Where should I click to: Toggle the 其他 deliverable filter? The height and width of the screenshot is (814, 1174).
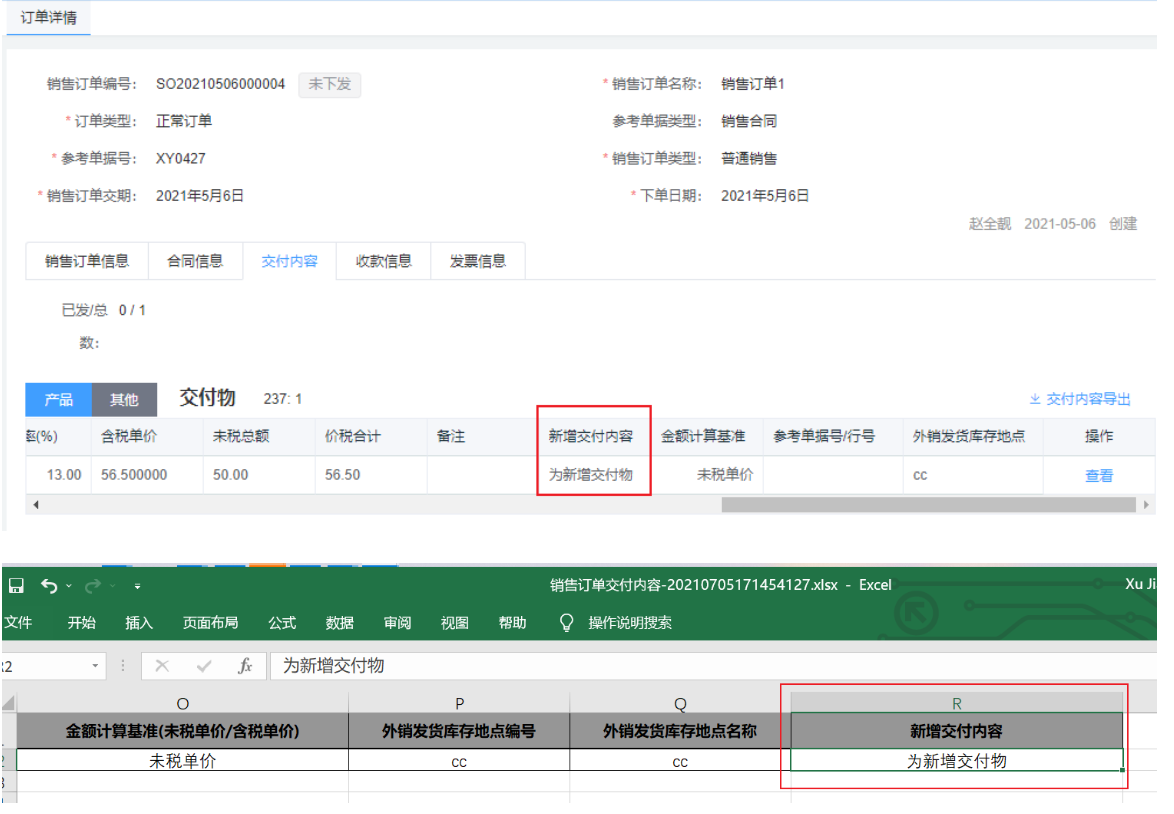(x=124, y=400)
